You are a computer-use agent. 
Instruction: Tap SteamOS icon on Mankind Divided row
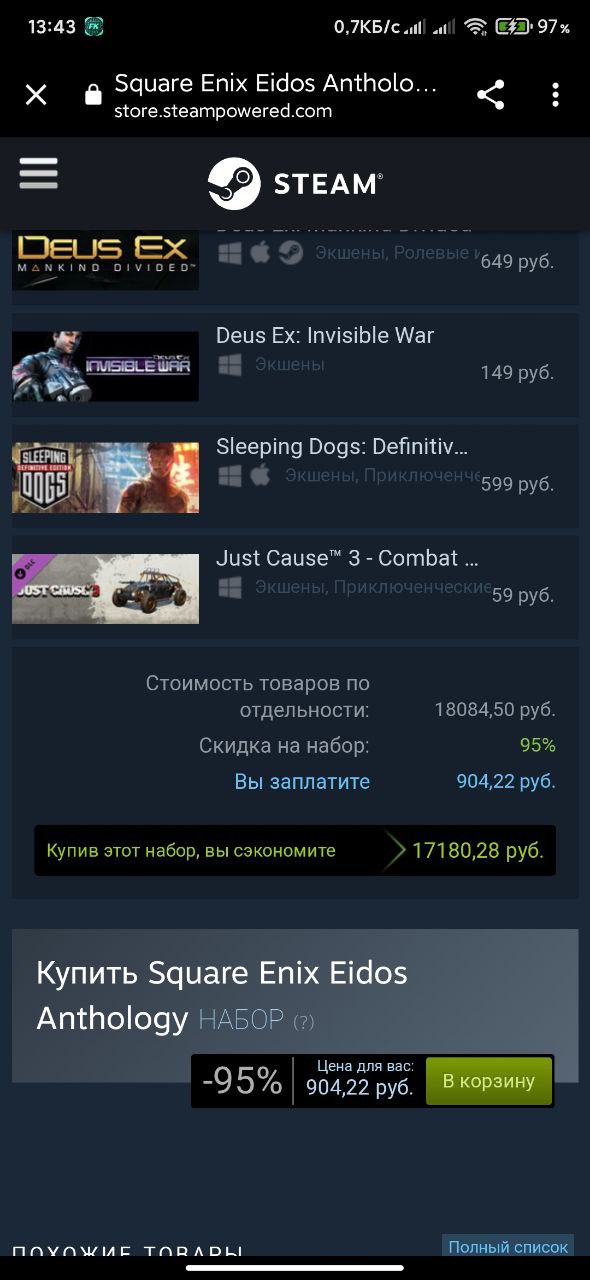pos(291,253)
